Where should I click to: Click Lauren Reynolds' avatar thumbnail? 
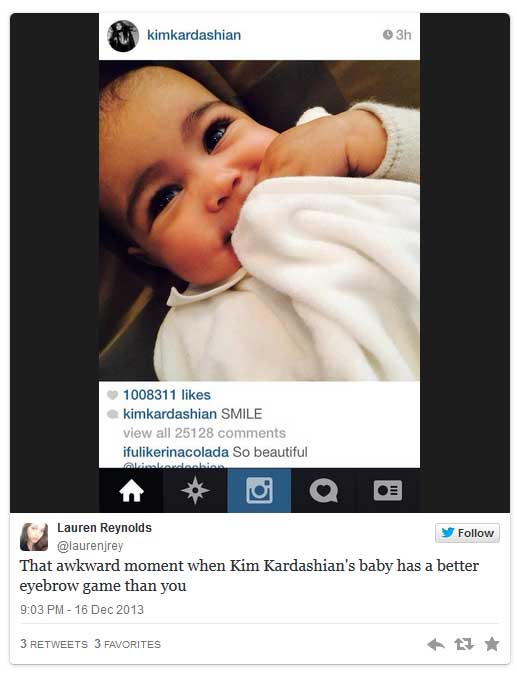coord(34,537)
